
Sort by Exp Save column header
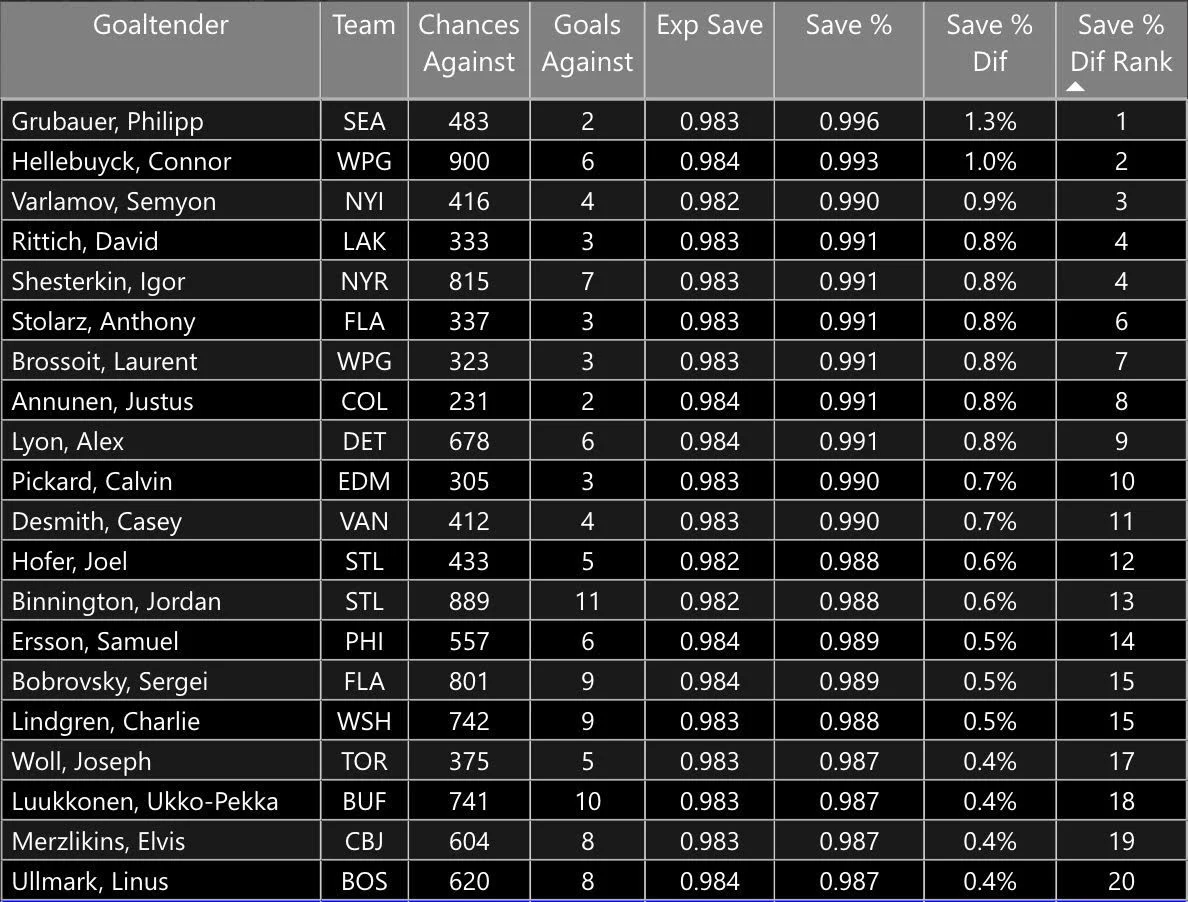coord(708,26)
